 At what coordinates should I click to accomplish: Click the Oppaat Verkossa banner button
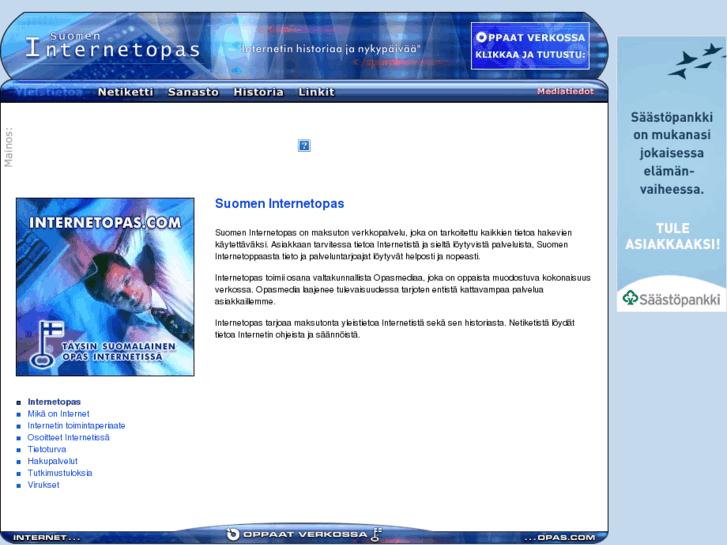click(x=530, y=46)
